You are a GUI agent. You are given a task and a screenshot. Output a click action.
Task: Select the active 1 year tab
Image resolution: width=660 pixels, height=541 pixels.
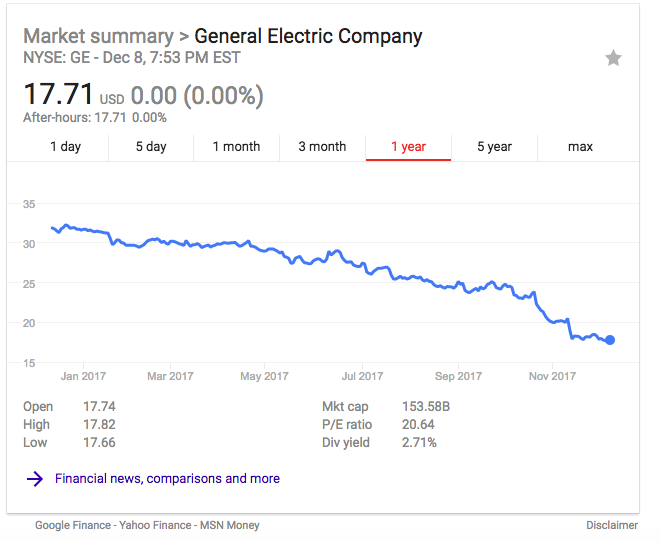[408, 147]
